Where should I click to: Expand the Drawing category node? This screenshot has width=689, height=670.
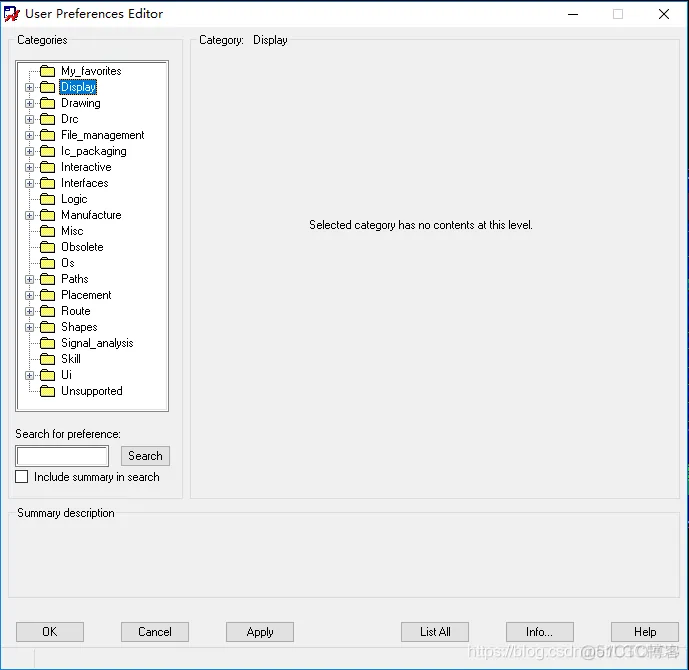tap(29, 103)
